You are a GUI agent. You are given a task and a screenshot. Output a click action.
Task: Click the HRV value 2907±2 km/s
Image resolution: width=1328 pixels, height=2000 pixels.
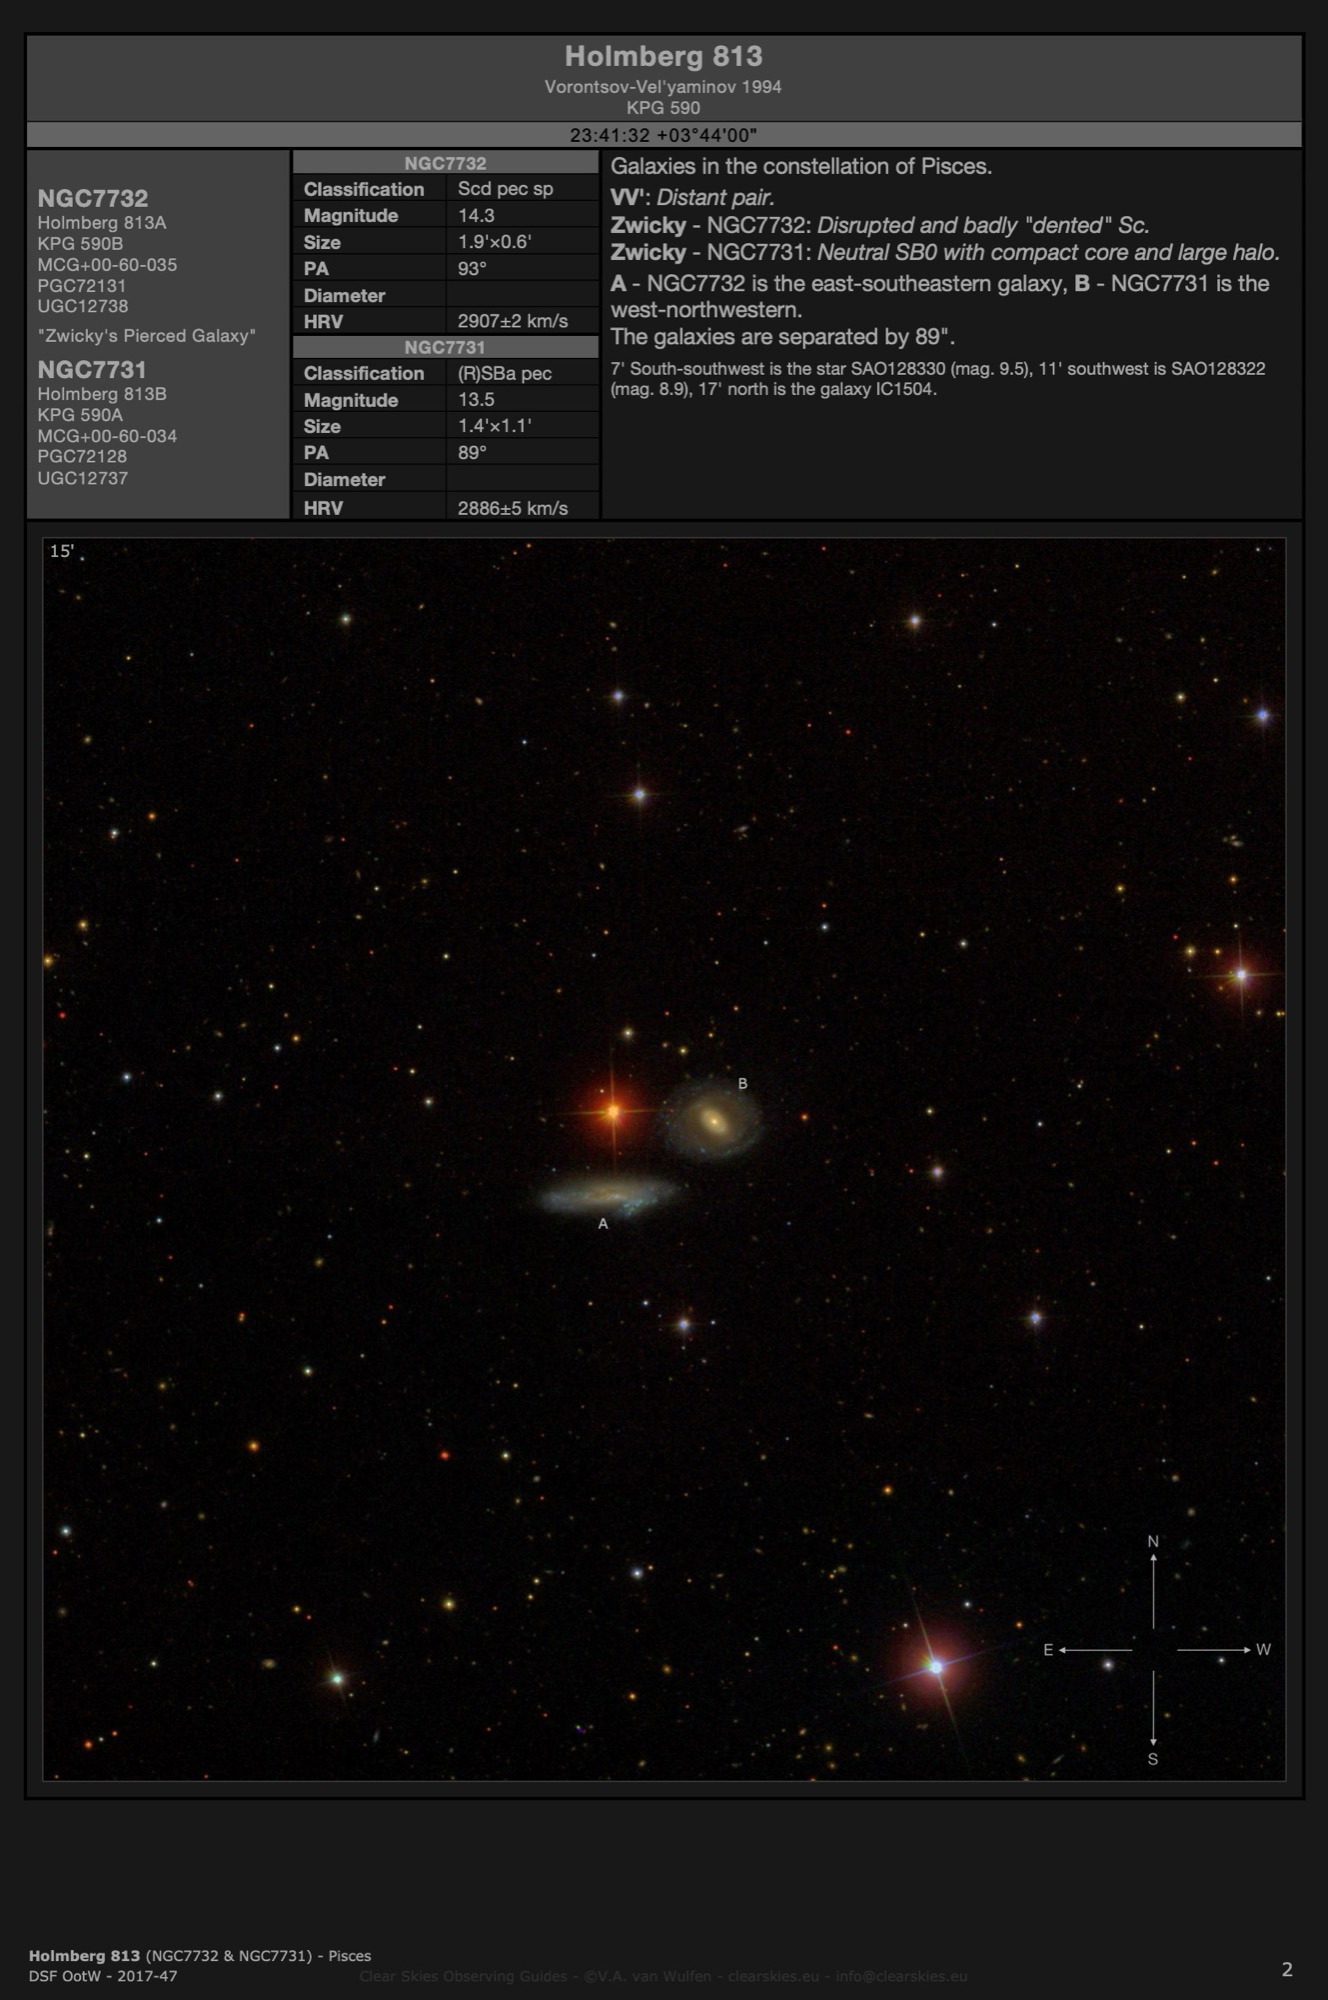[x=512, y=321]
